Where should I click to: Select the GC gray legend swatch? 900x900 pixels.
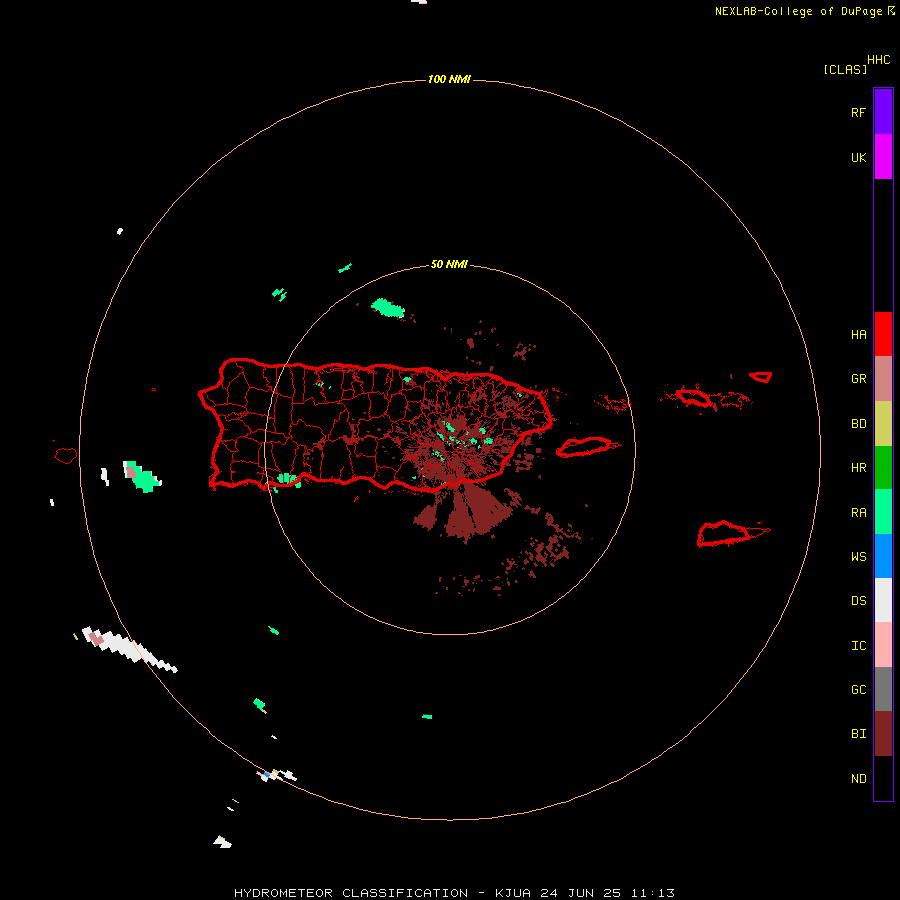(883, 689)
